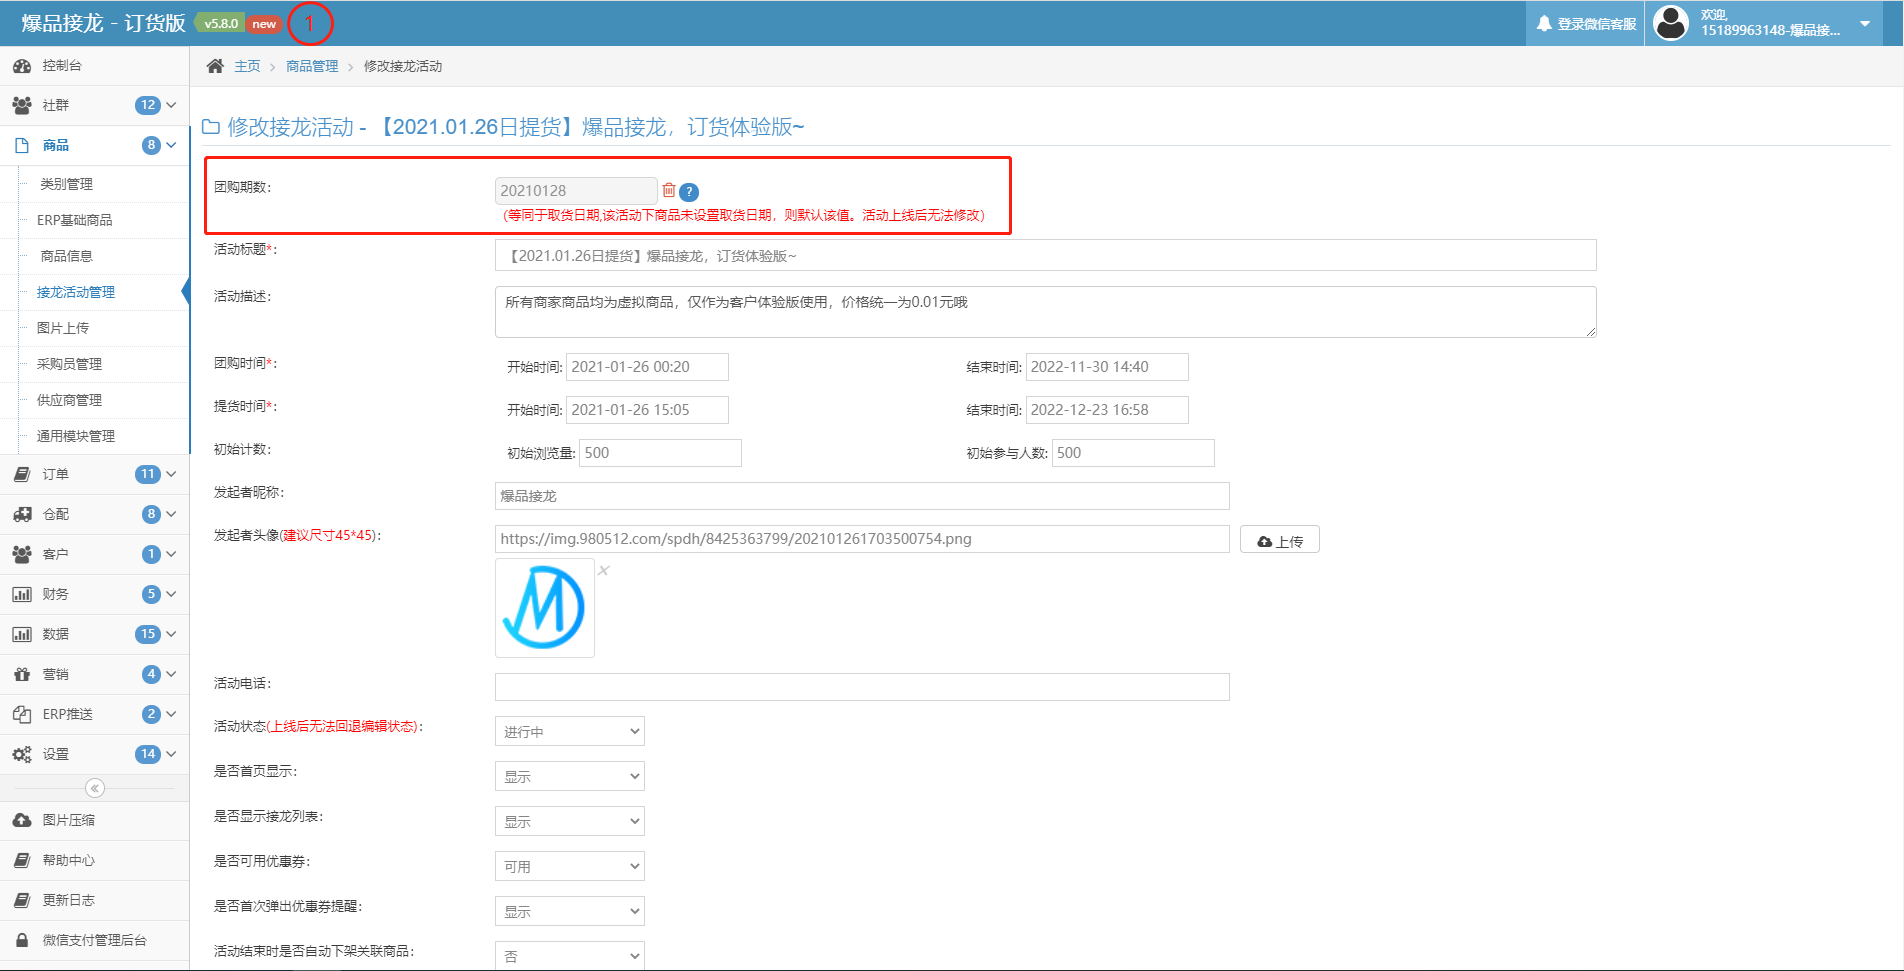Remove the avatar image with the x icon

pyautogui.click(x=604, y=570)
